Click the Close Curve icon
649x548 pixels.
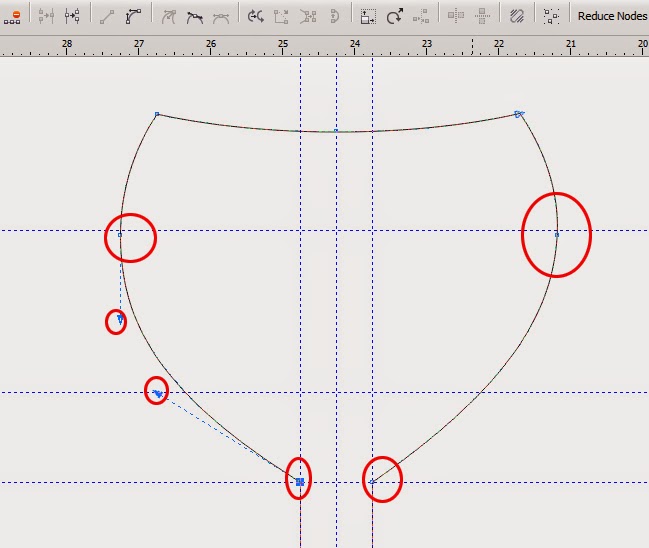334,17
